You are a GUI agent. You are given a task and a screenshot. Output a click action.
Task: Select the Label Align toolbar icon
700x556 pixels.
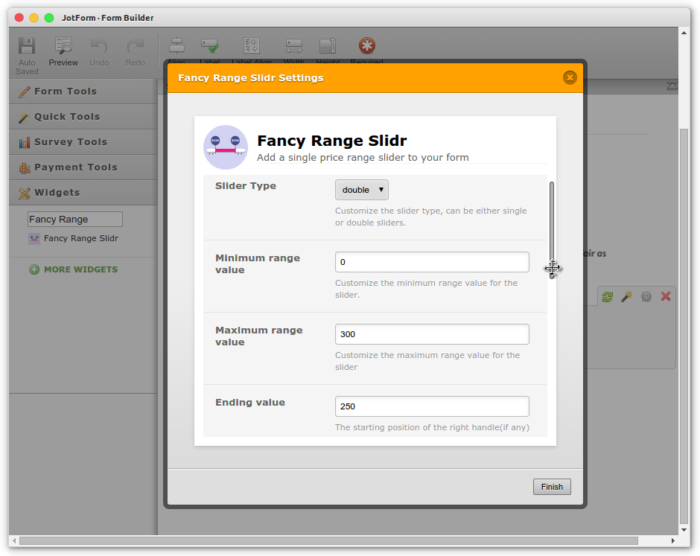tap(251, 46)
